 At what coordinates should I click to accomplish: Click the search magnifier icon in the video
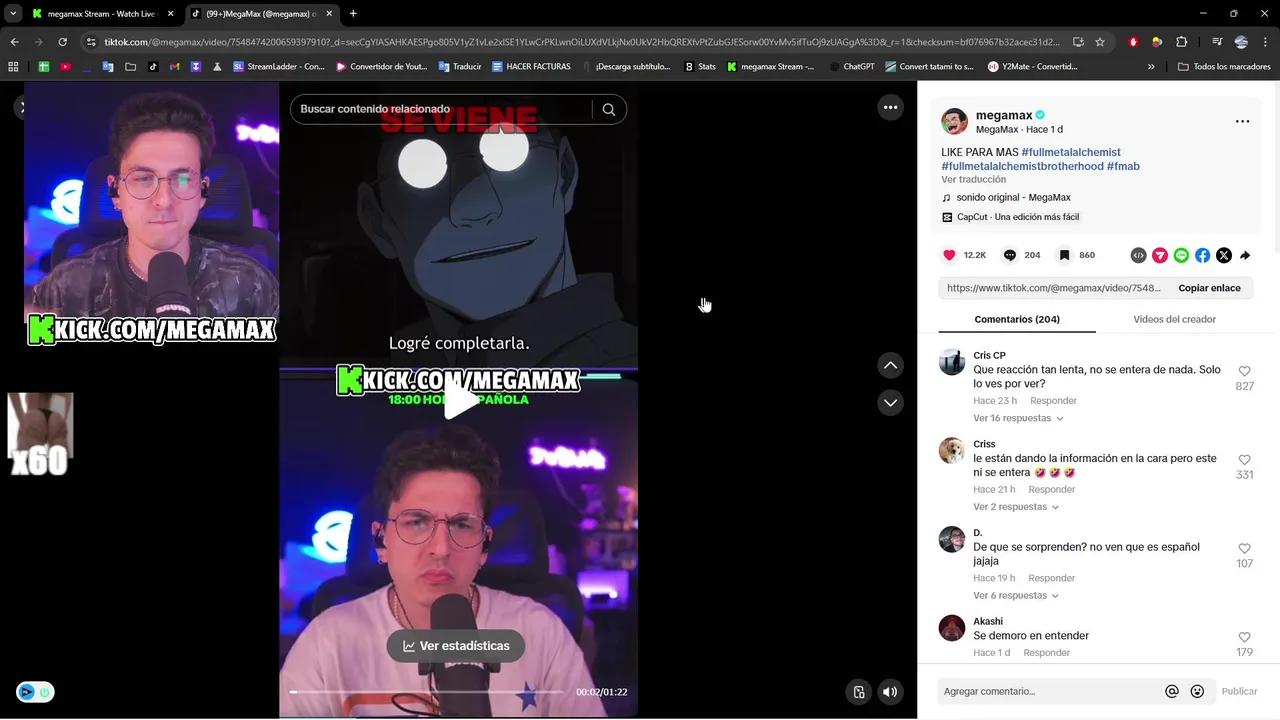click(x=609, y=109)
